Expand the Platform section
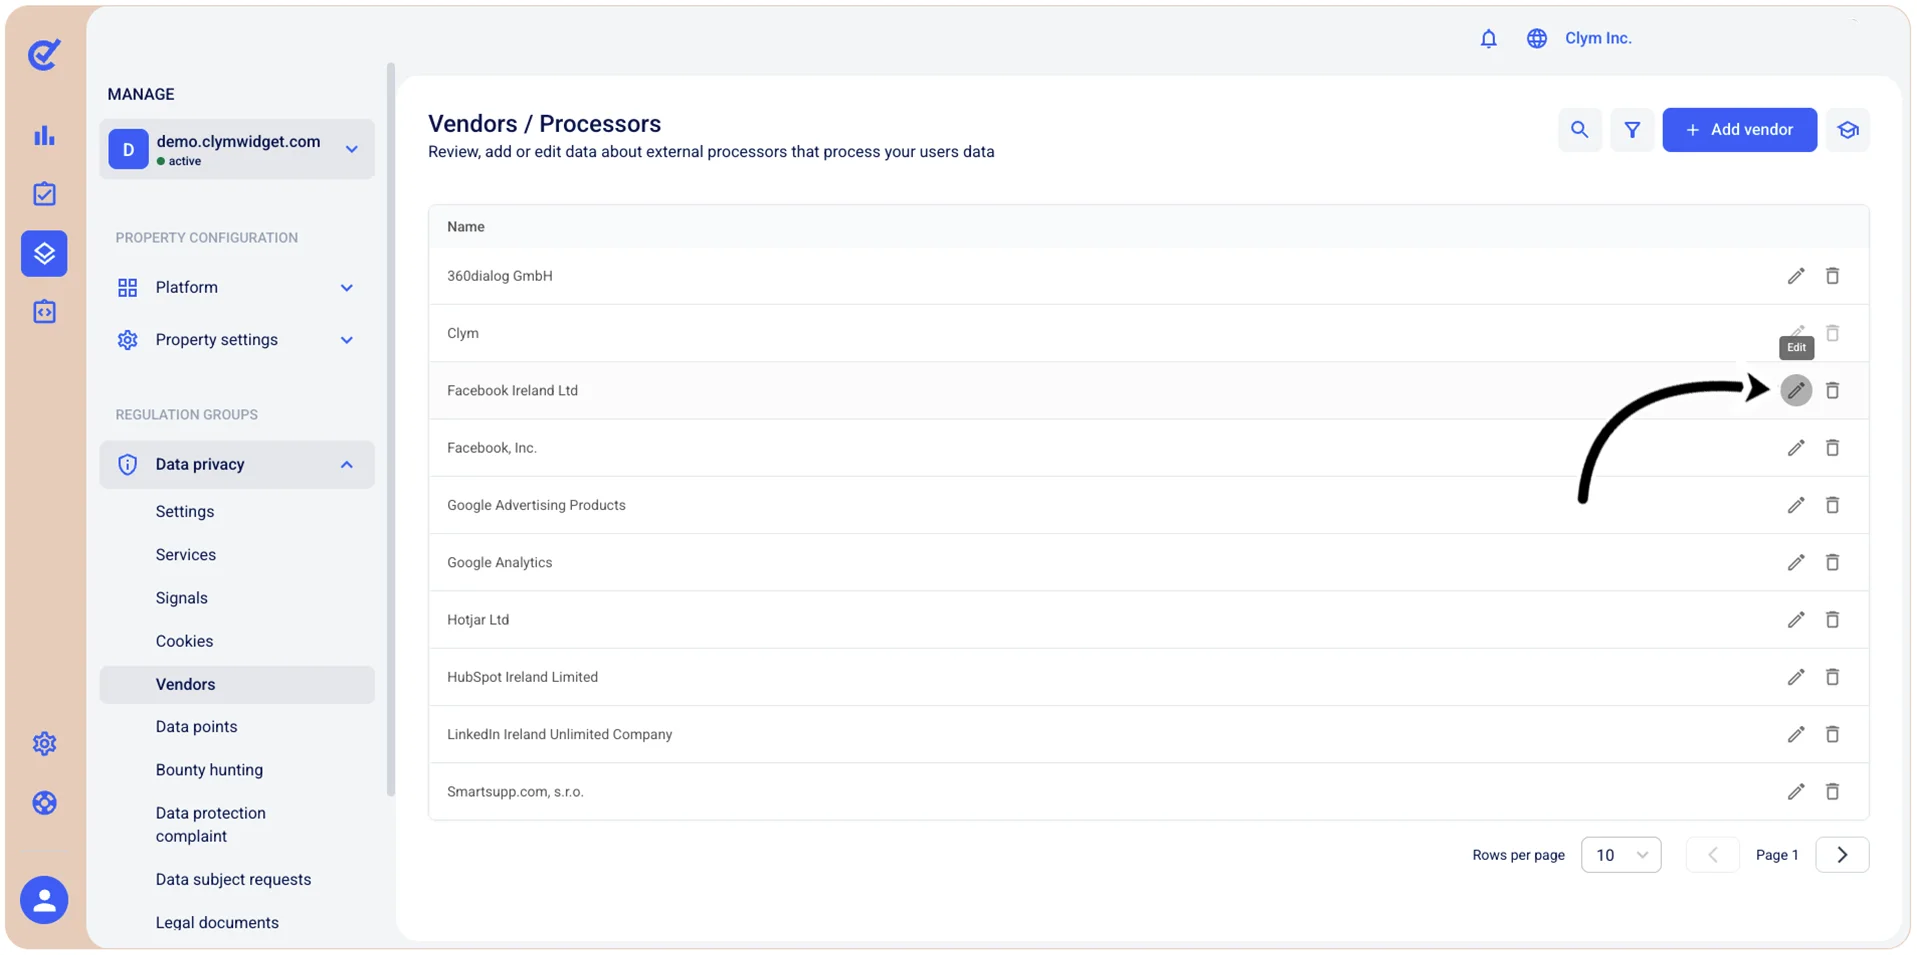 [x=237, y=288]
